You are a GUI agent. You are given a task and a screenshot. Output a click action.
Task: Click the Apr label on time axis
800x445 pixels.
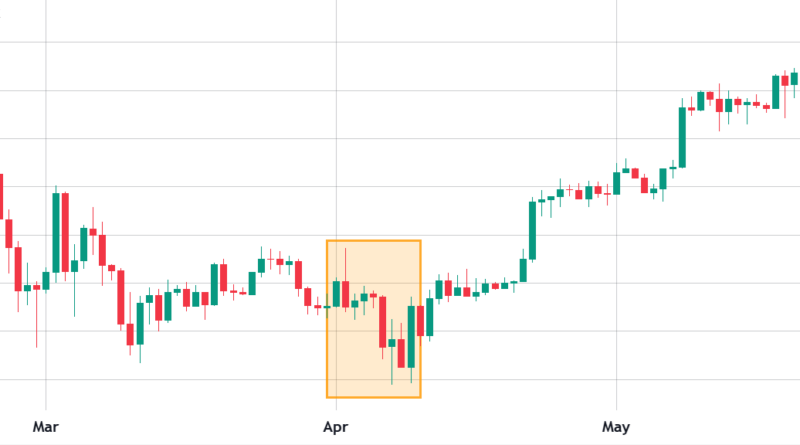click(334, 427)
